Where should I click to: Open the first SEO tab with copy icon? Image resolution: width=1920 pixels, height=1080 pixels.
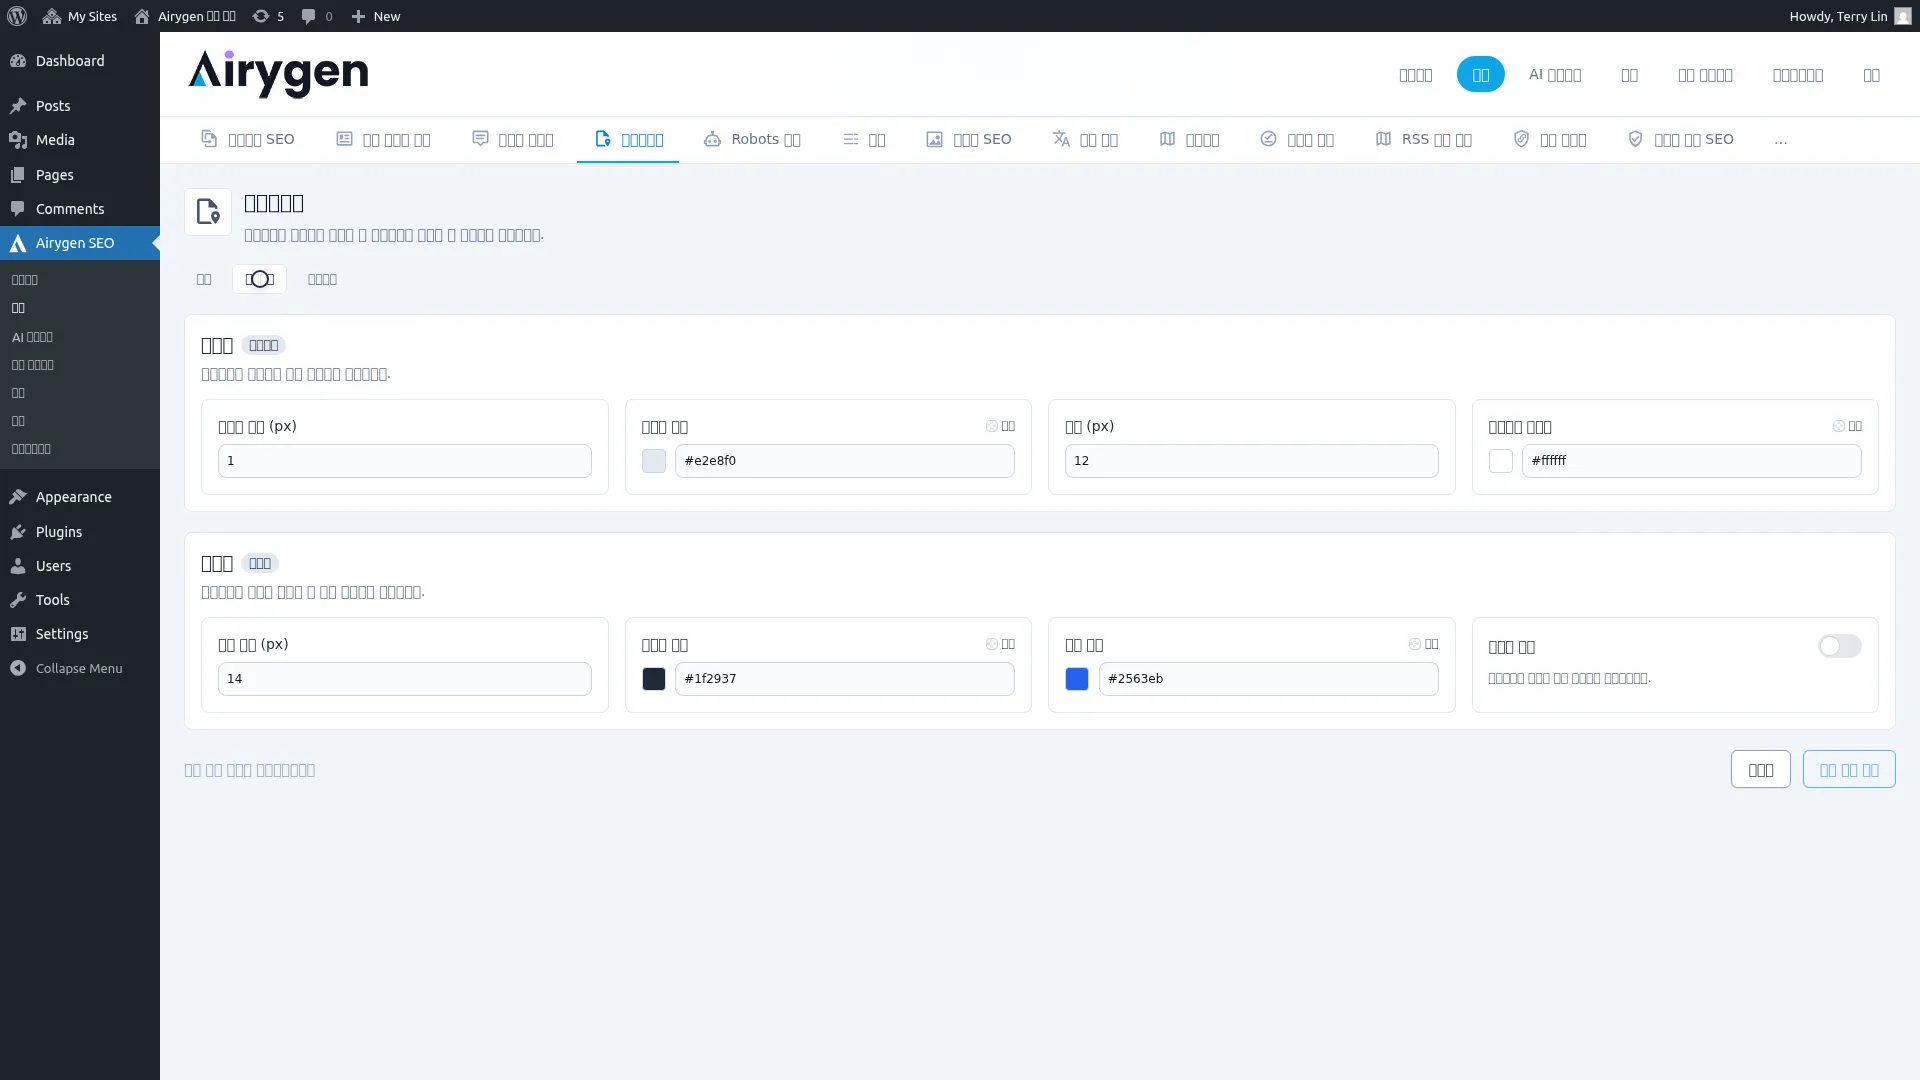pyautogui.click(x=247, y=139)
